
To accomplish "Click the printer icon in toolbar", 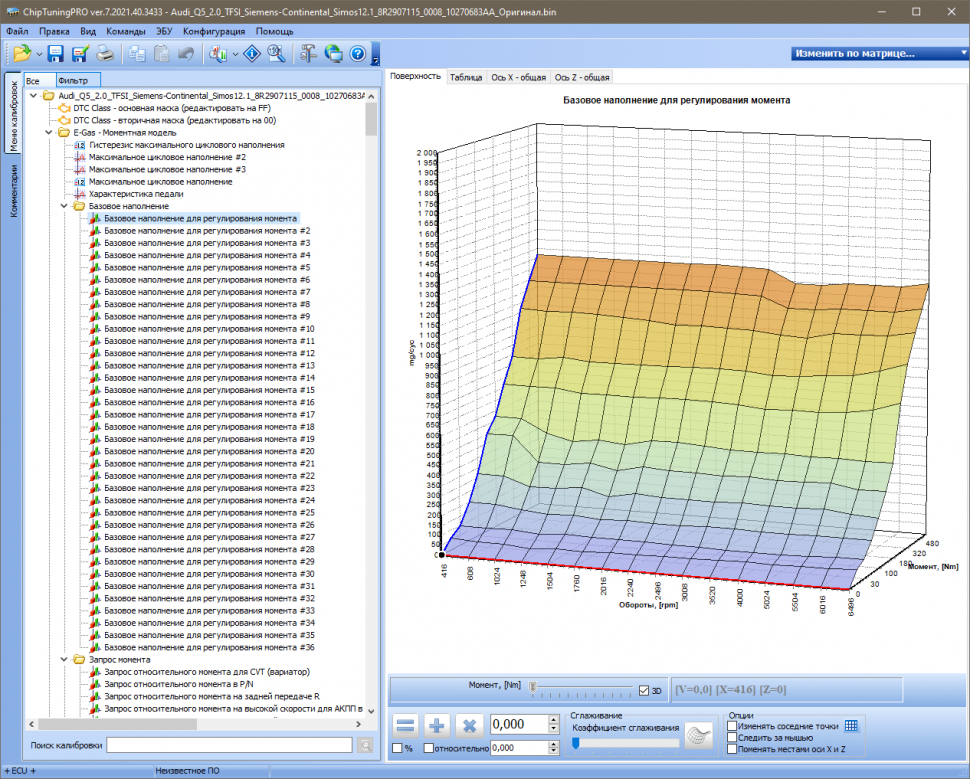I will pos(105,54).
